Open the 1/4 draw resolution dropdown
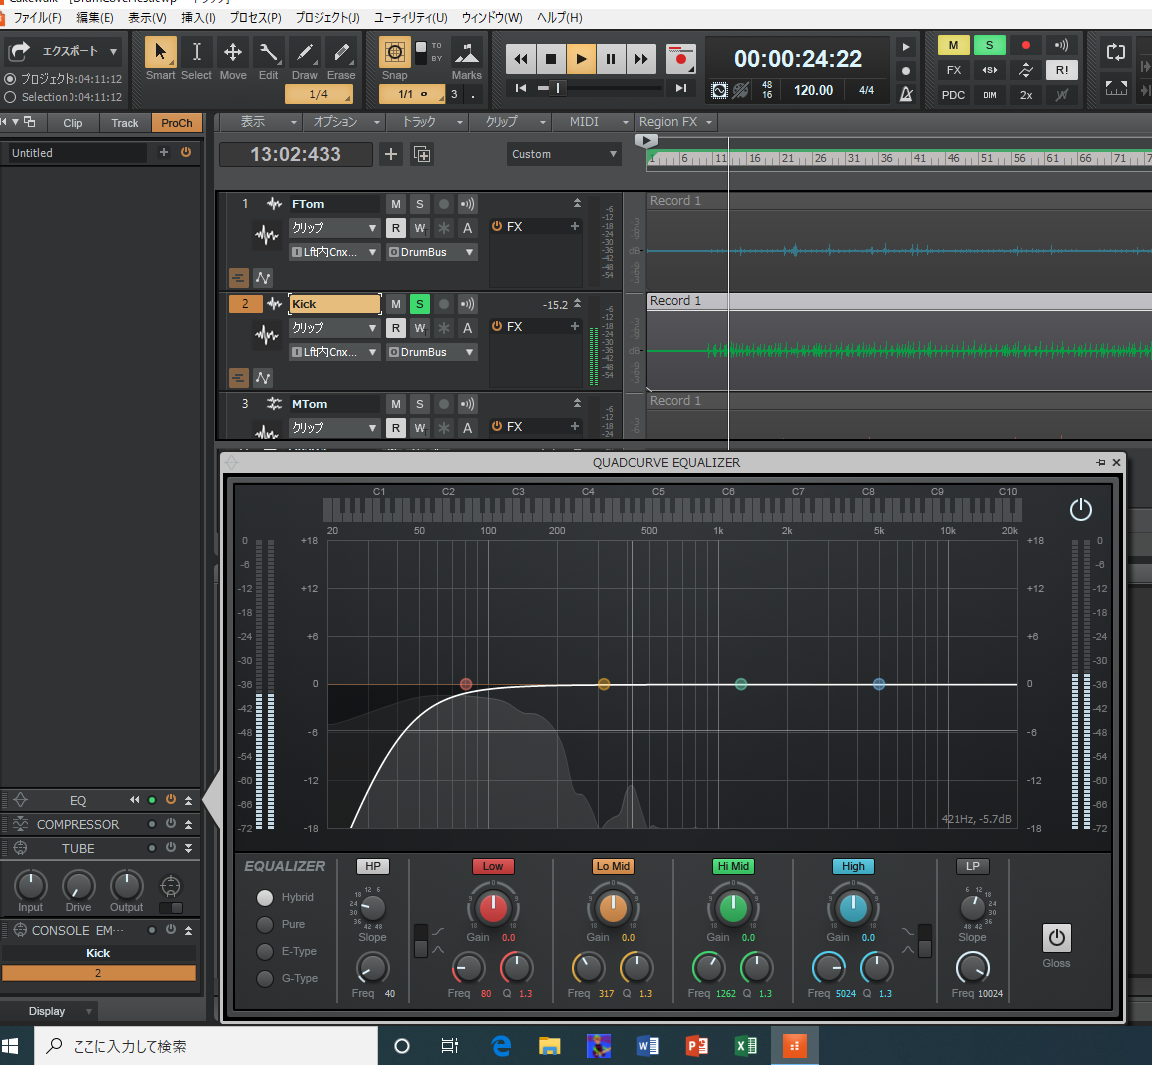 pos(319,95)
